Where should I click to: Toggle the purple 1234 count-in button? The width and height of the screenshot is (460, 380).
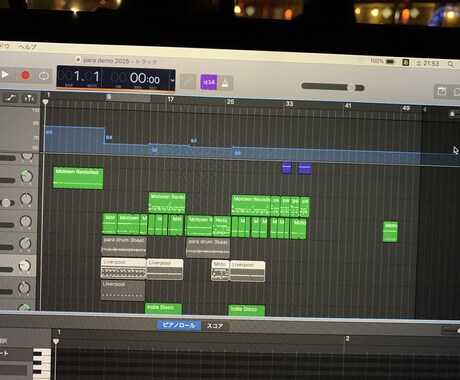(209, 82)
